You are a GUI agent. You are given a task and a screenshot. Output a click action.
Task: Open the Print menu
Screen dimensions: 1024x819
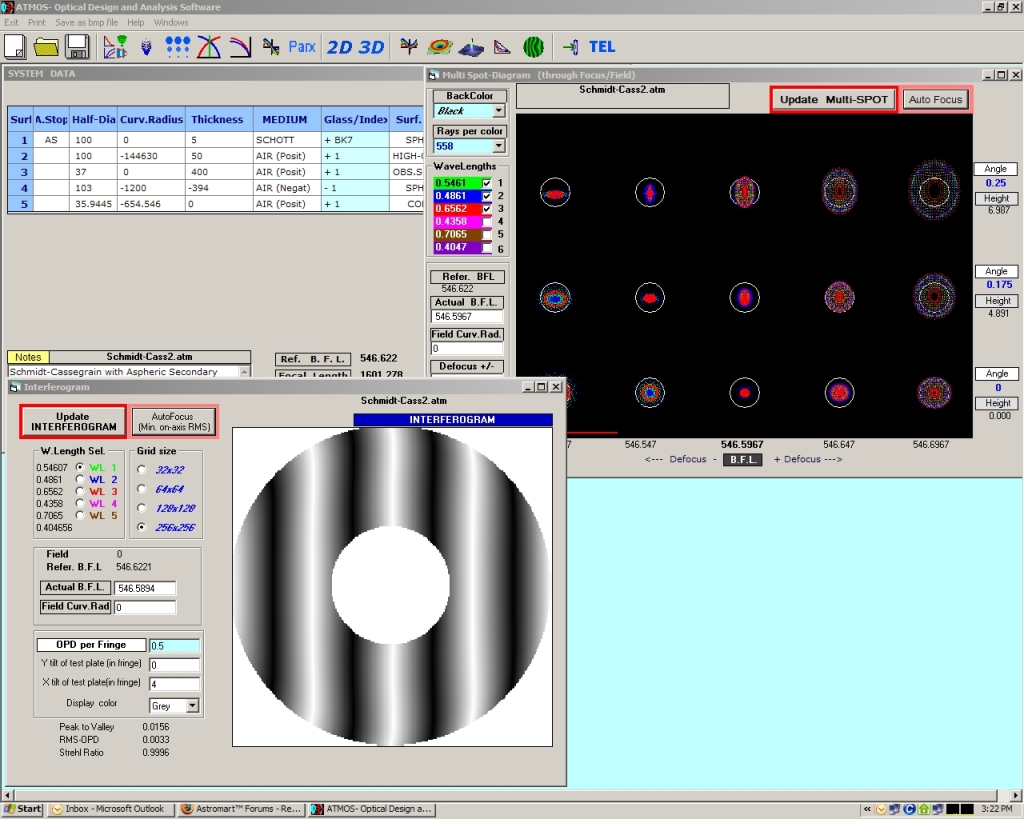pyautogui.click(x=37, y=22)
